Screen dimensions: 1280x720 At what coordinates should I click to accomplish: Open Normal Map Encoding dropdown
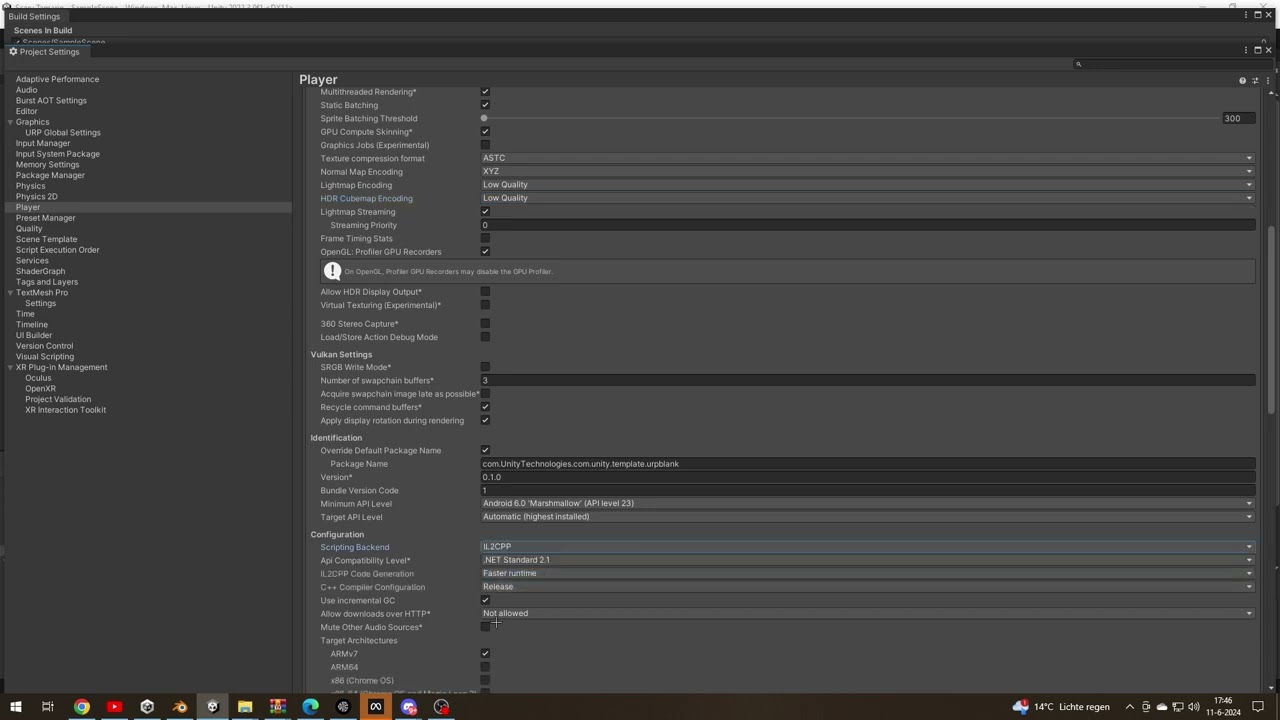pyautogui.click(x=867, y=172)
